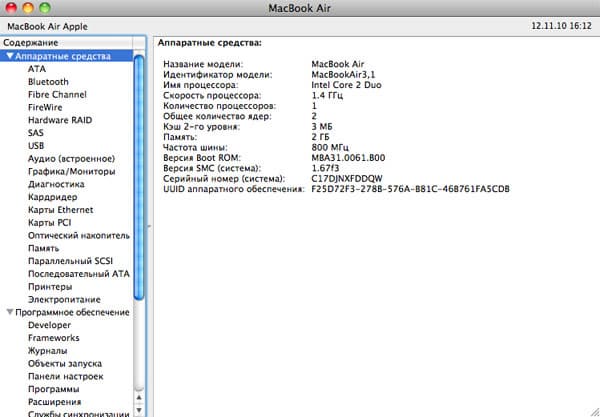The width and height of the screenshot is (600, 417).
Task: Open the Расширения section
Action: (55, 402)
